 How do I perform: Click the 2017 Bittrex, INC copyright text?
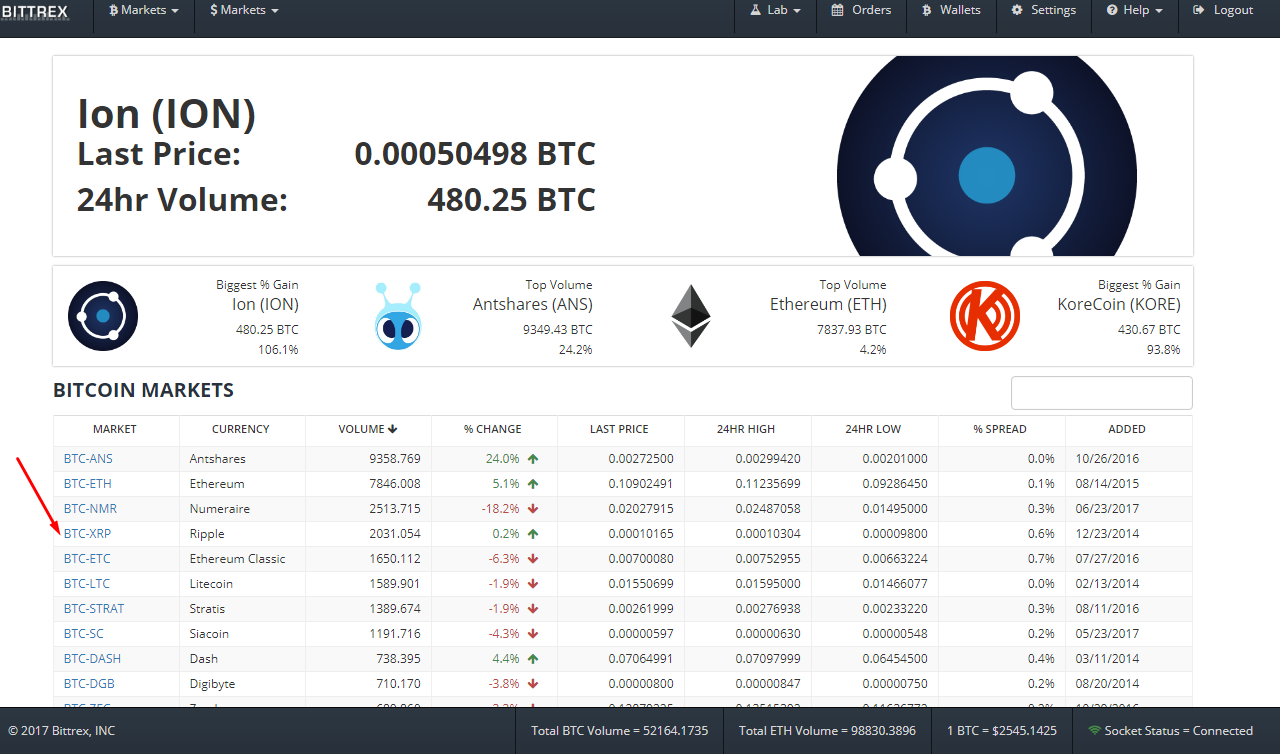[62, 731]
